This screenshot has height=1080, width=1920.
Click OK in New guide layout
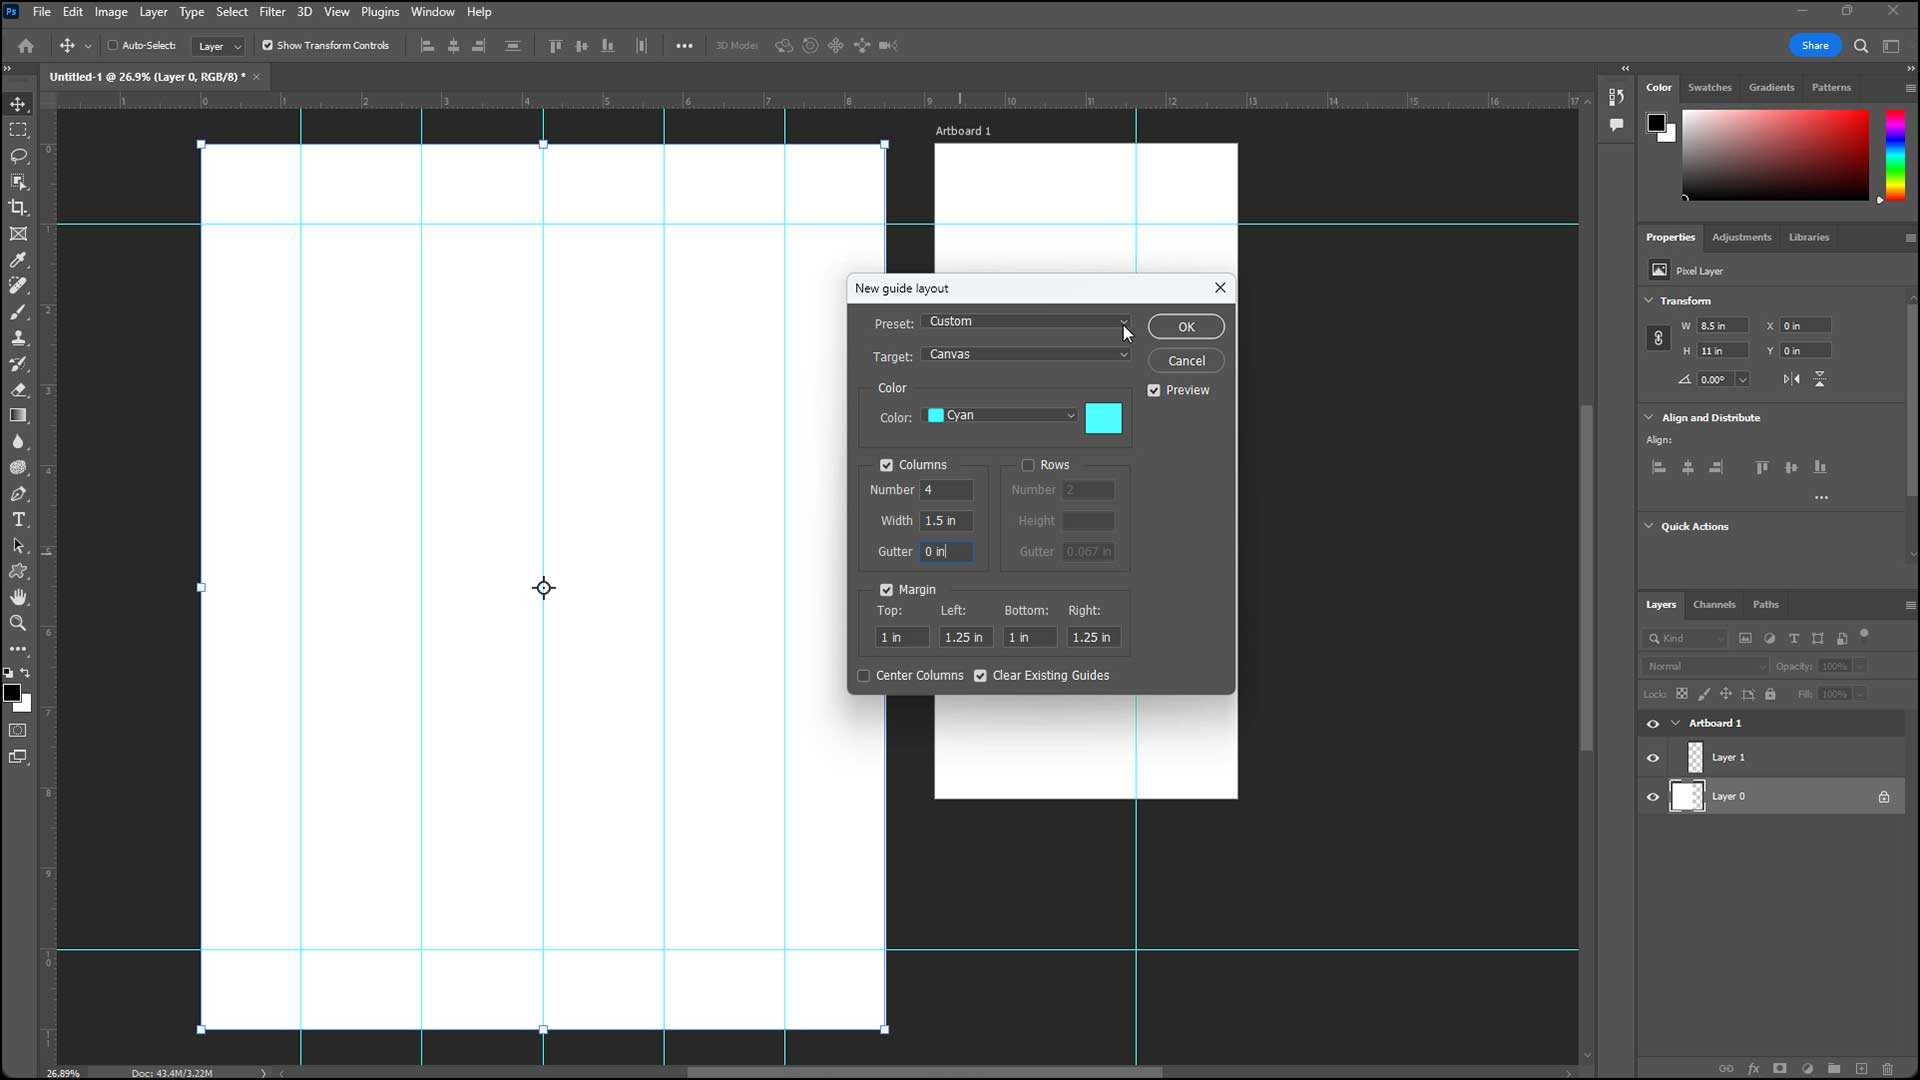pos(1186,327)
